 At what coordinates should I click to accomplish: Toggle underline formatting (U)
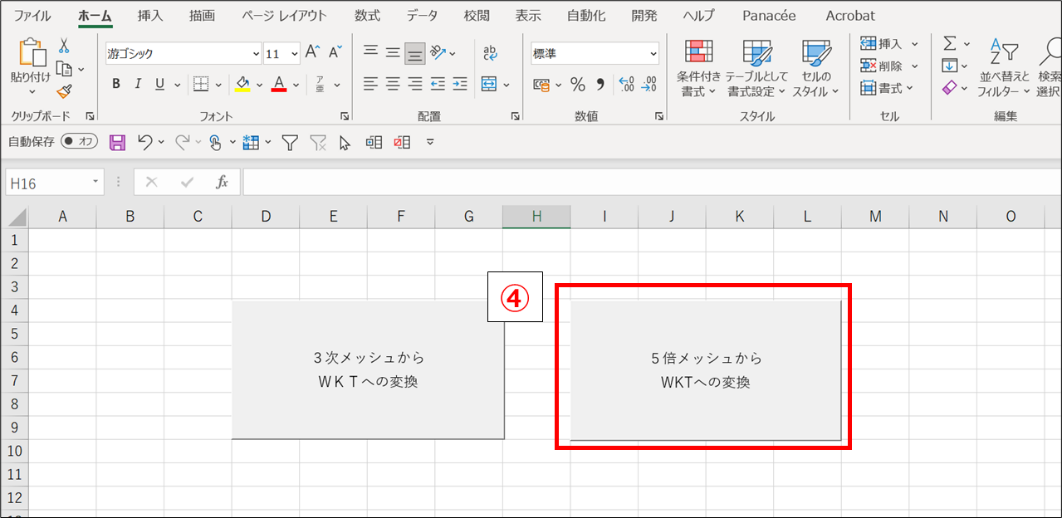tap(160, 84)
